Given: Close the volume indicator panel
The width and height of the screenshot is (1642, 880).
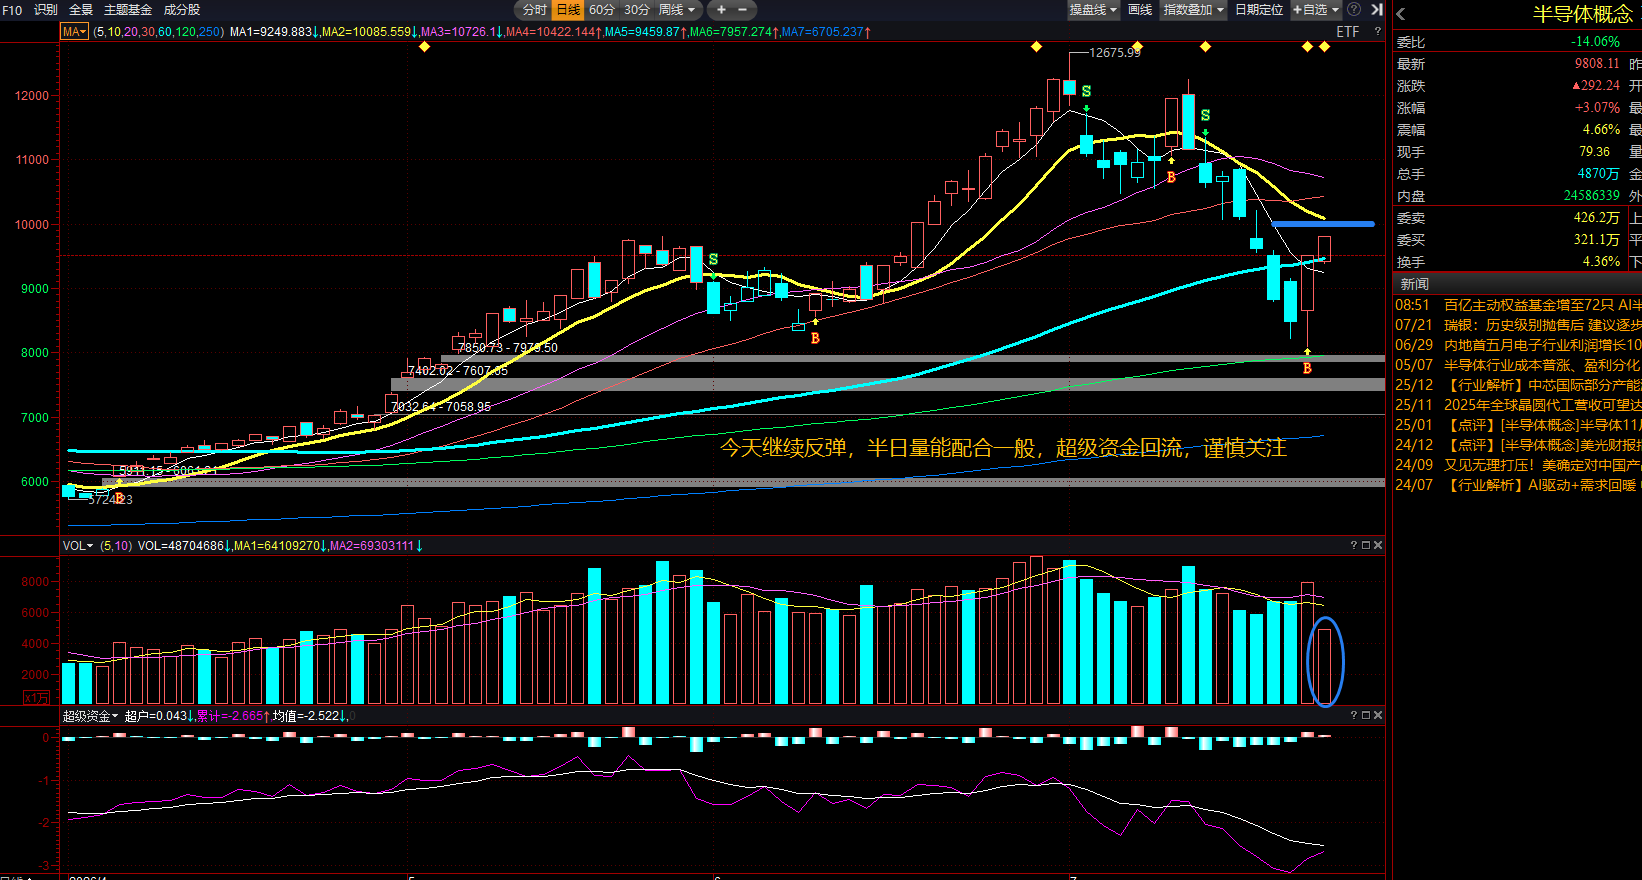Looking at the screenshot, I should (1378, 545).
